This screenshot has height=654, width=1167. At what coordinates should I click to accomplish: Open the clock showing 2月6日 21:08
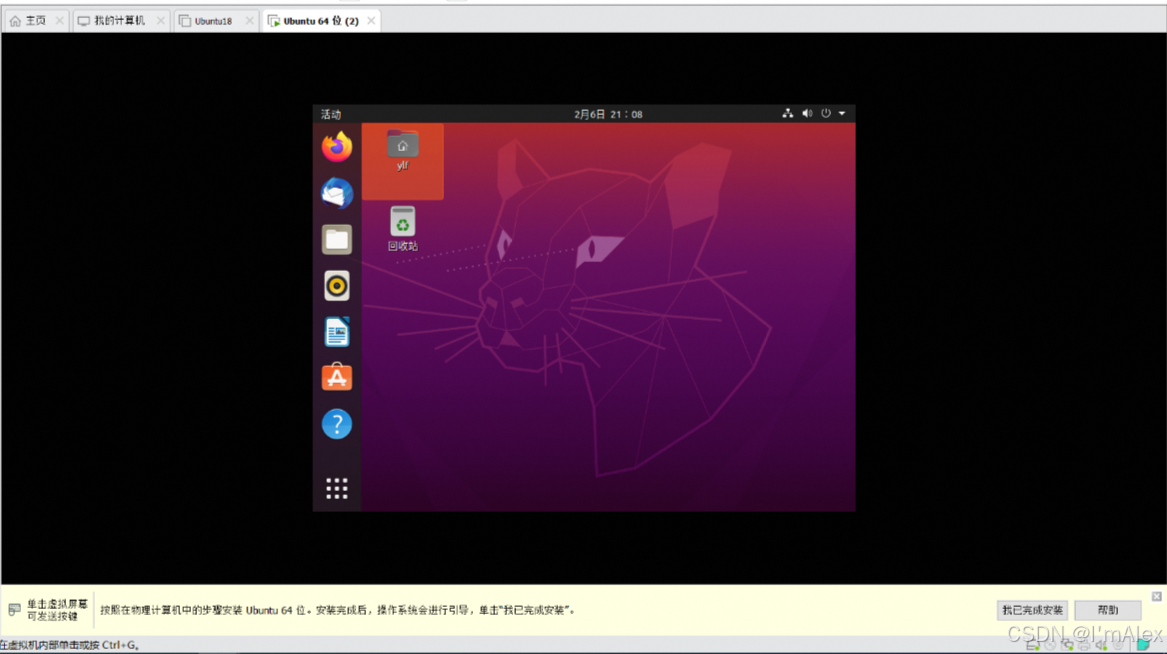(x=608, y=115)
